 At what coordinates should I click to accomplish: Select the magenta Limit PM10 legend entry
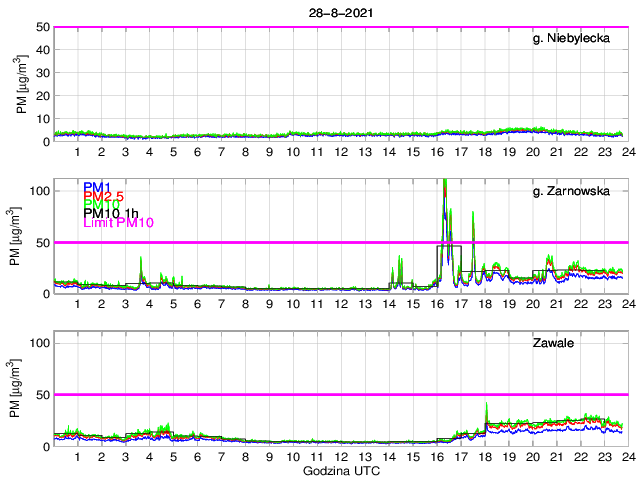point(117,223)
